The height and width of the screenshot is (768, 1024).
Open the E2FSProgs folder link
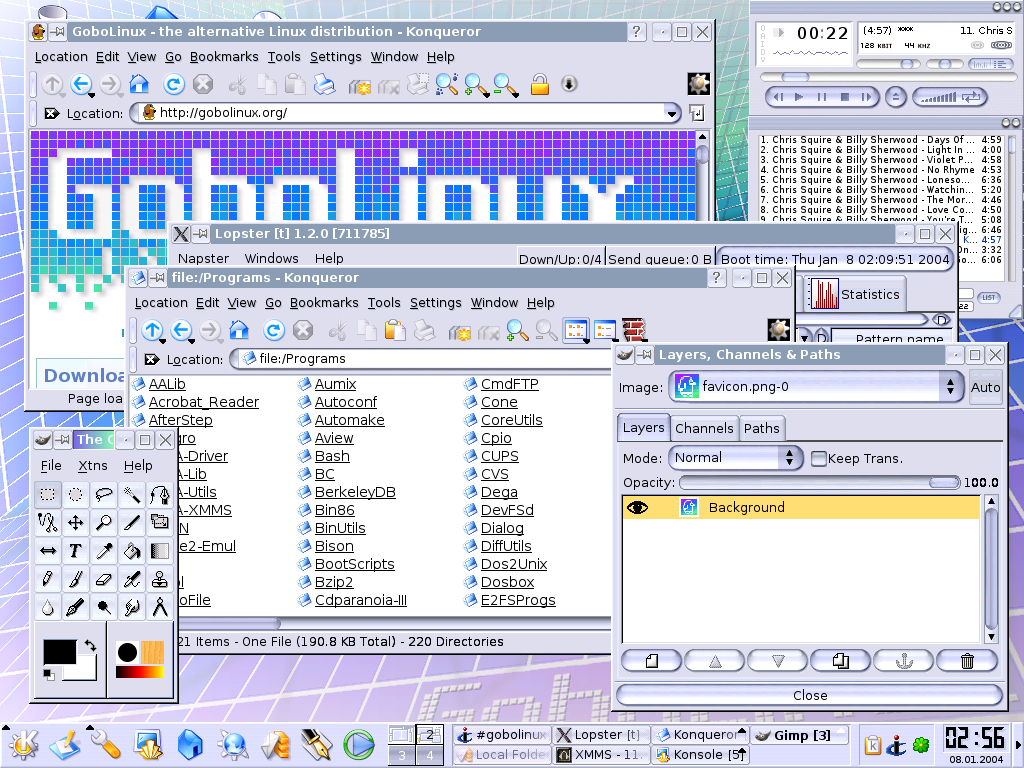pyautogui.click(x=518, y=600)
